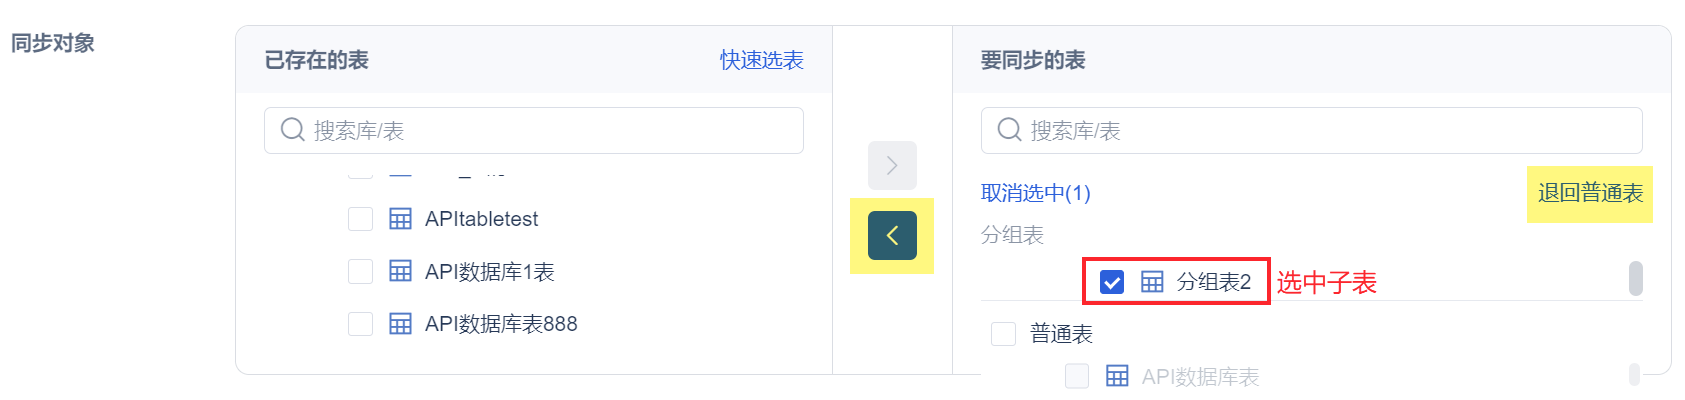Viewport: 1685px width, 400px height.
Task: Check the API数据库1表 checkbox
Action: [x=360, y=271]
